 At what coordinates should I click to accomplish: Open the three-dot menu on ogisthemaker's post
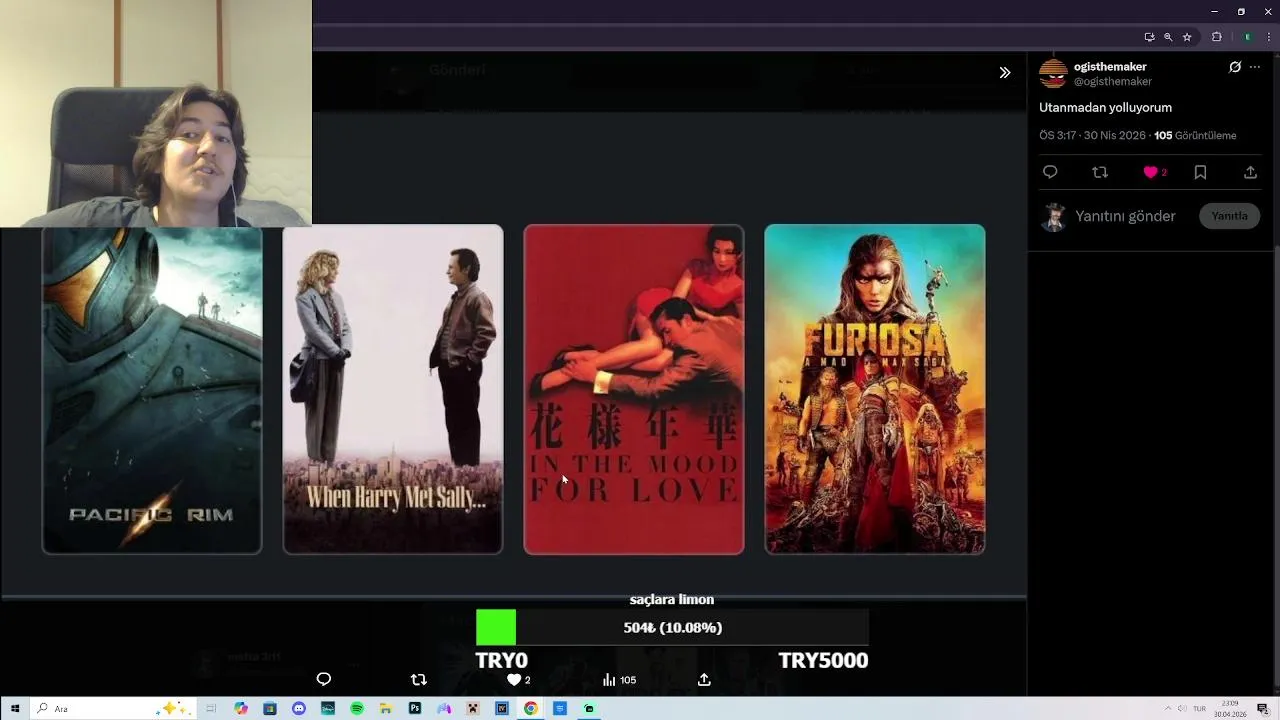tap(1255, 67)
